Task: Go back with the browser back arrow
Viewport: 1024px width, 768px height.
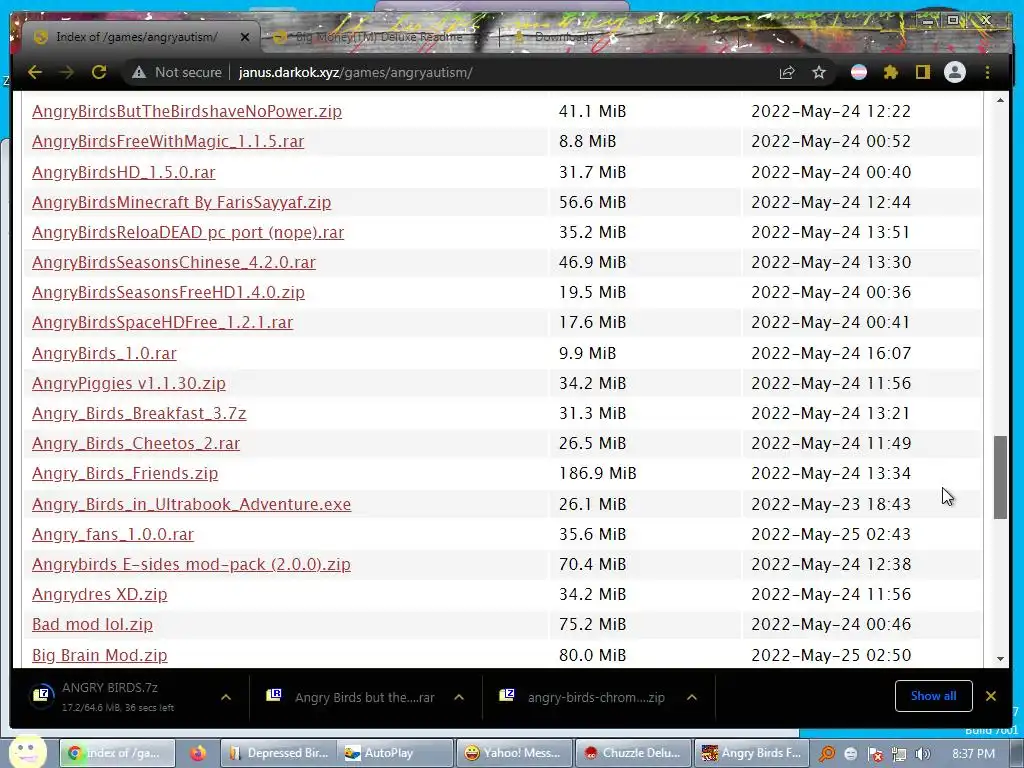Action: (35, 72)
